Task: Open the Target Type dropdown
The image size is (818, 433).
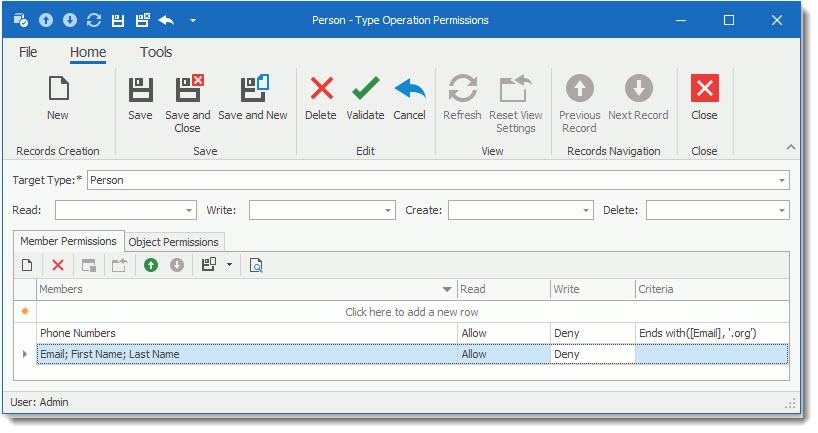Action: (781, 181)
